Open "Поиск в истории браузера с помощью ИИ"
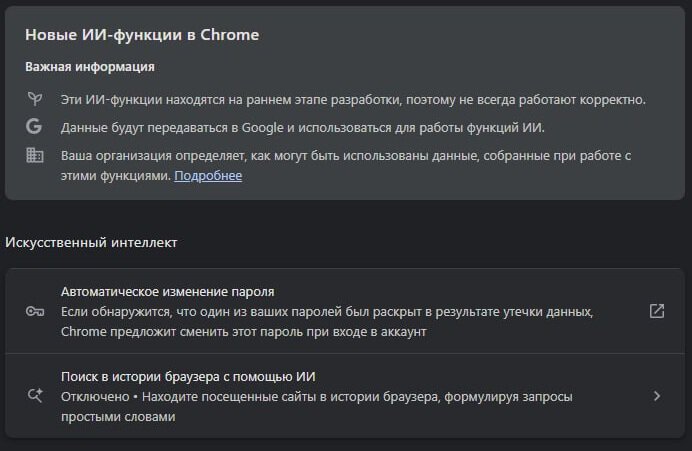 pyautogui.click(x=189, y=376)
